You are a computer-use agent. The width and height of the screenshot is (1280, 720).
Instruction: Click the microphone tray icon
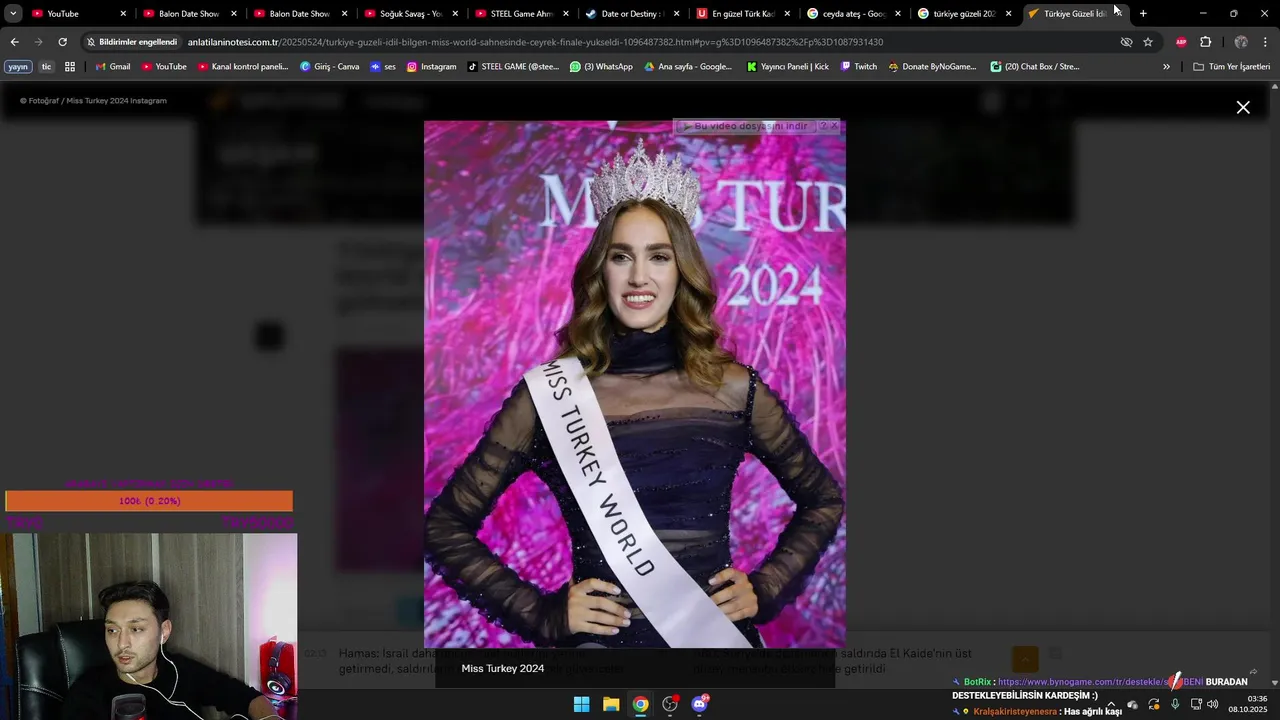(x=1175, y=704)
